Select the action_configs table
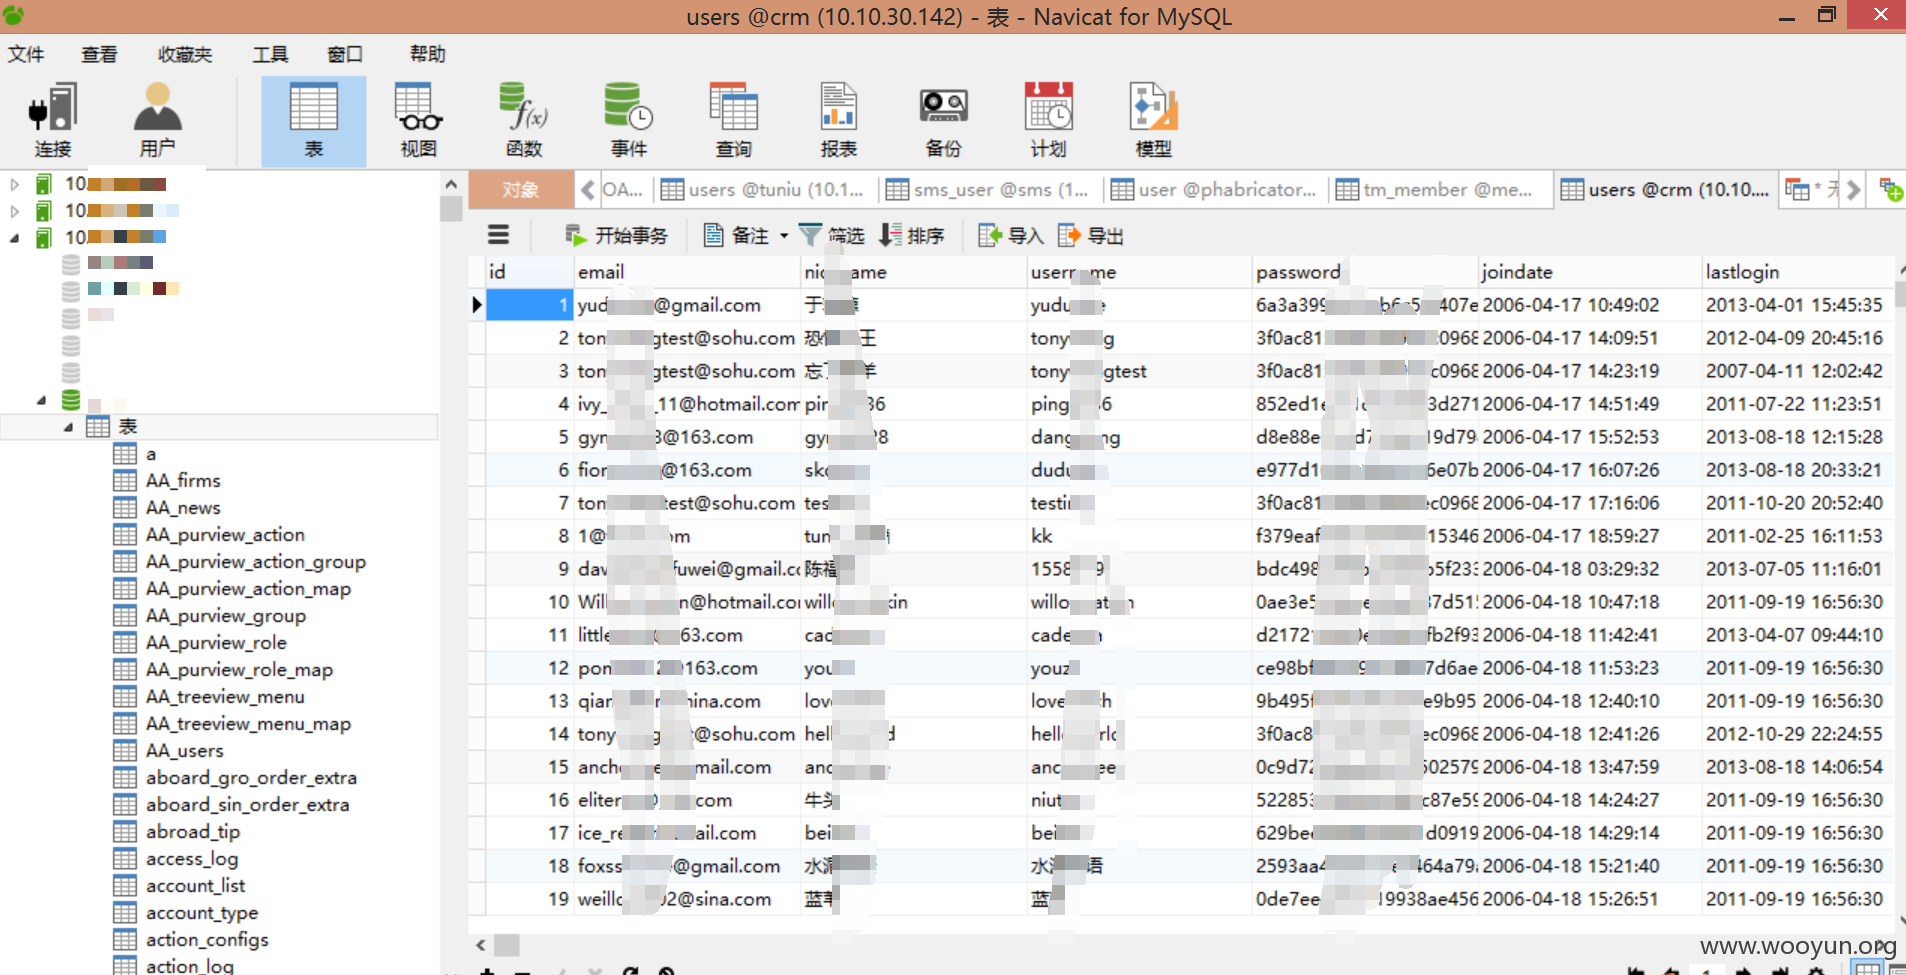This screenshot has width=1906, height=975. 207,940
